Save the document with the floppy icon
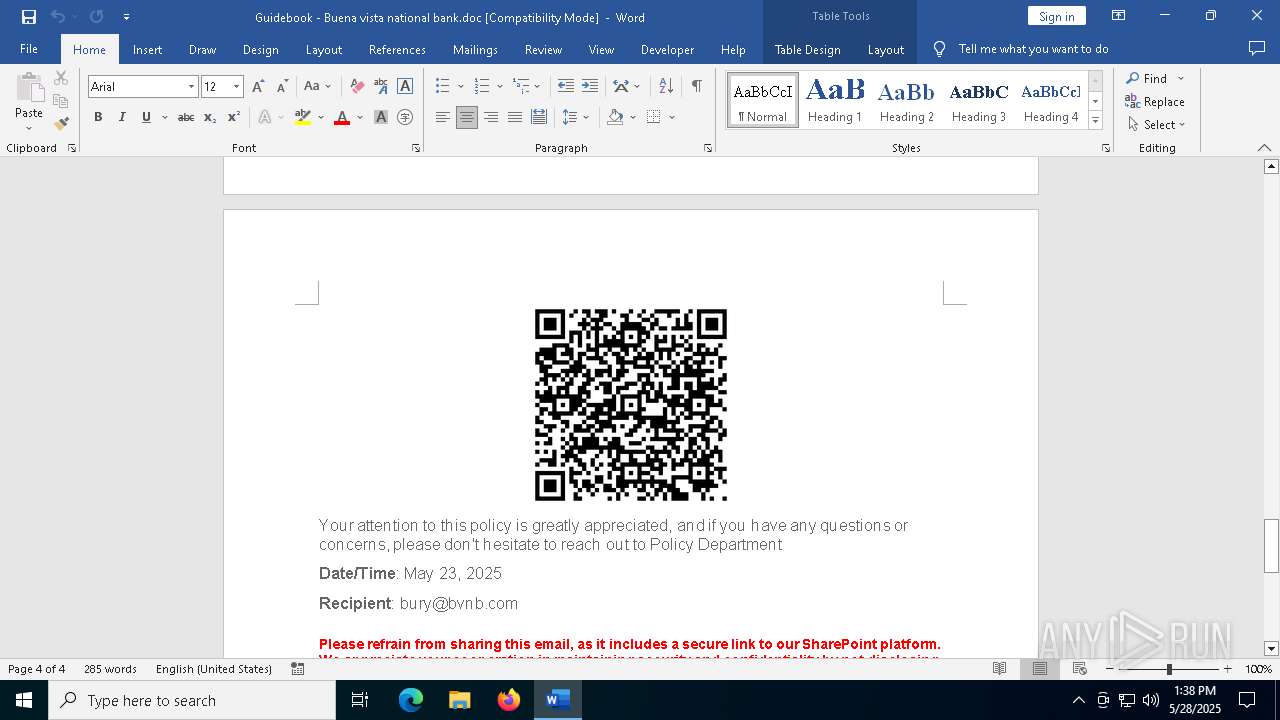Viewport: 1280px width, 720px height. [x=28, y=17]
